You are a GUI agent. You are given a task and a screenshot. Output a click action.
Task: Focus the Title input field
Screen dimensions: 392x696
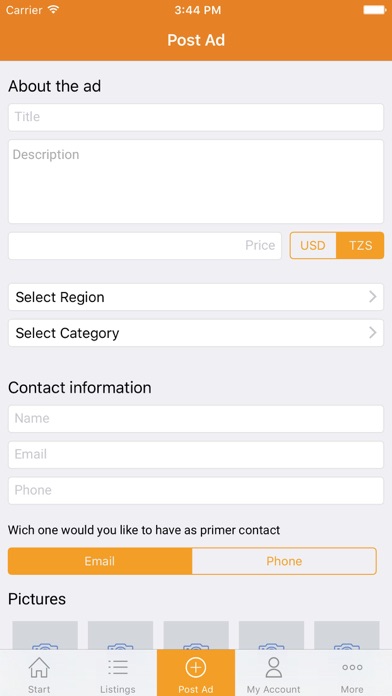[196, 117]
